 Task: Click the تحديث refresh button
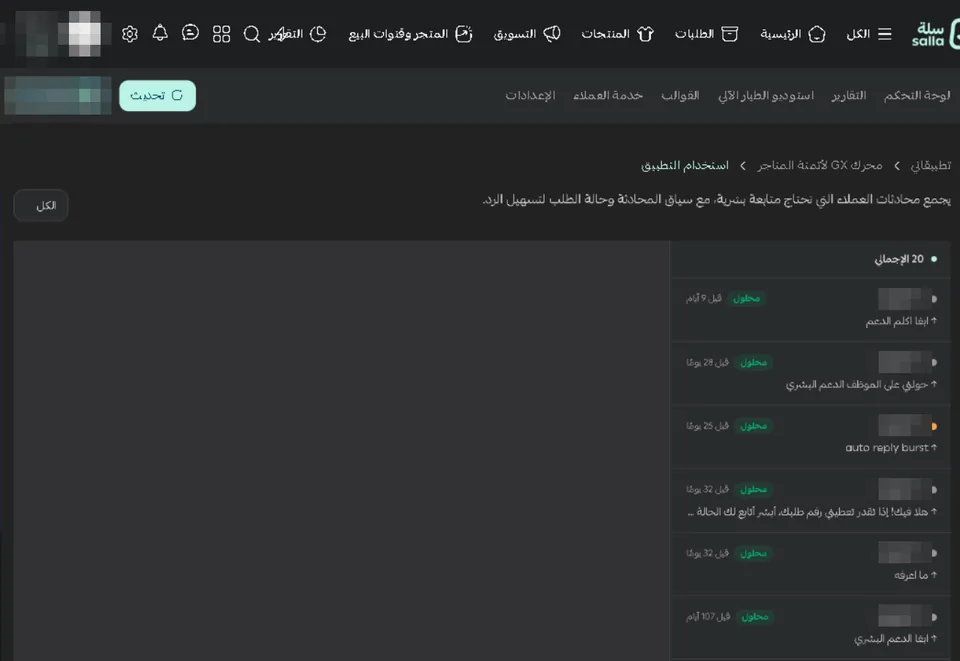157,95
